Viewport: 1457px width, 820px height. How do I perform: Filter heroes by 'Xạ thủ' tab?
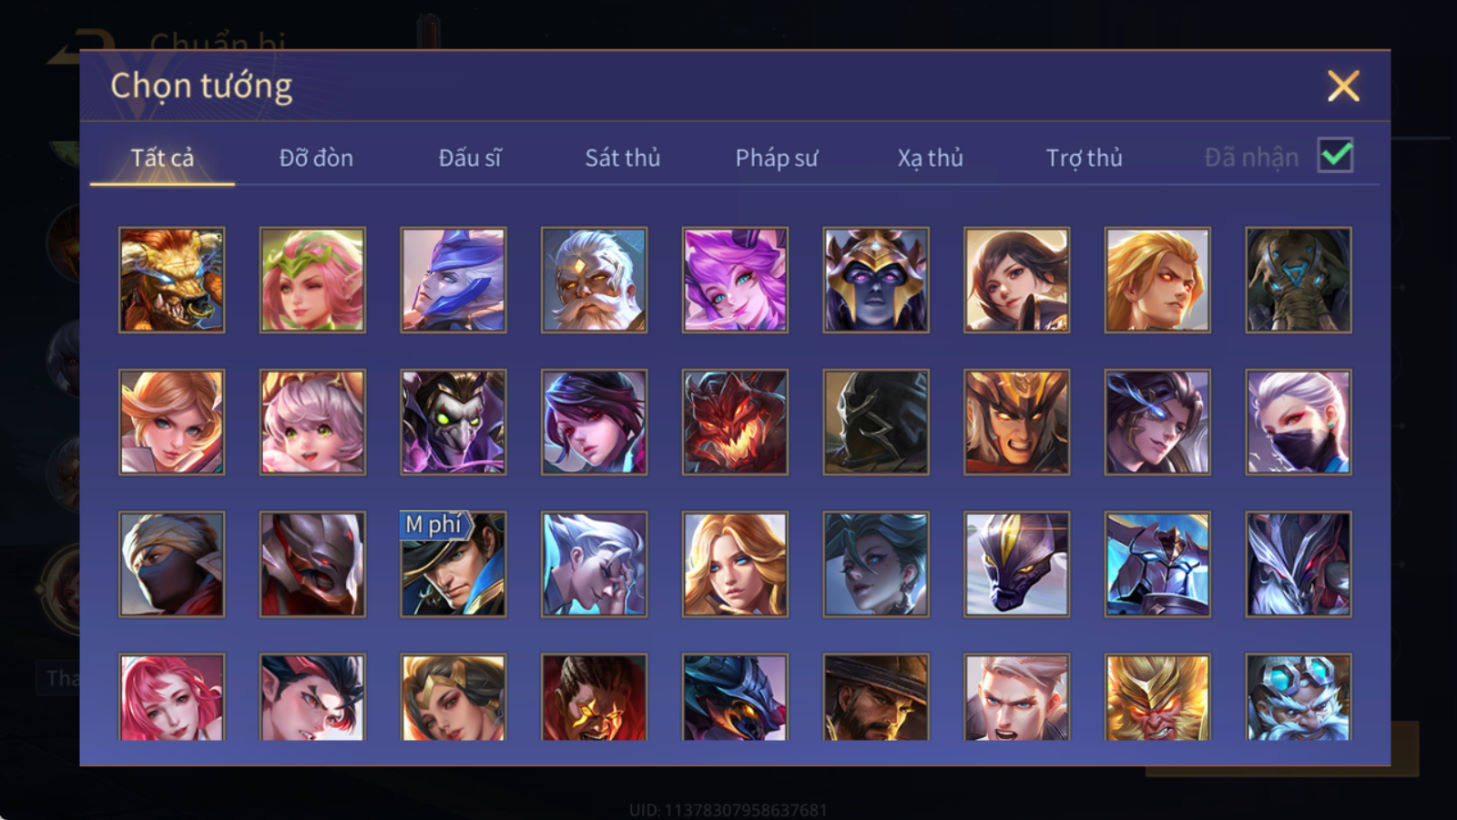[x=930, y=158]
